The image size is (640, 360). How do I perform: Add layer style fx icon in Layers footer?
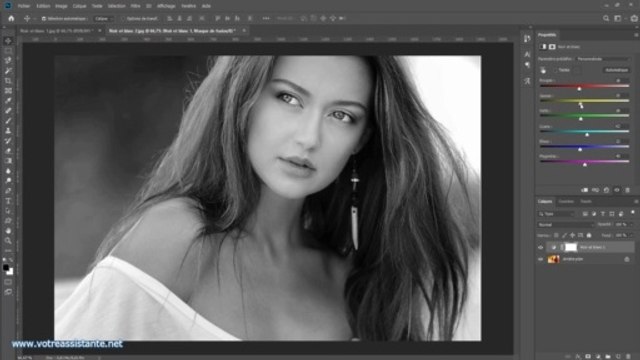[x=578, y=356]
